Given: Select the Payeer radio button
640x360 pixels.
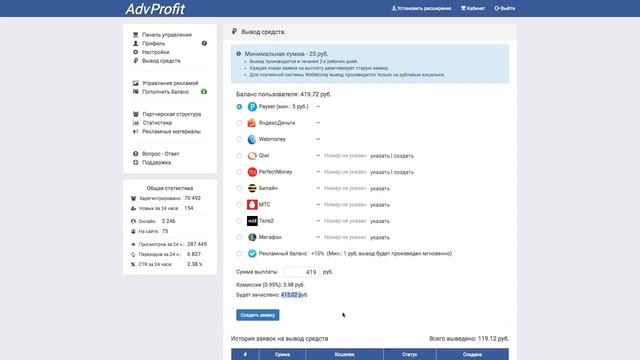Looking at the screenshot, I should [239, 107].
